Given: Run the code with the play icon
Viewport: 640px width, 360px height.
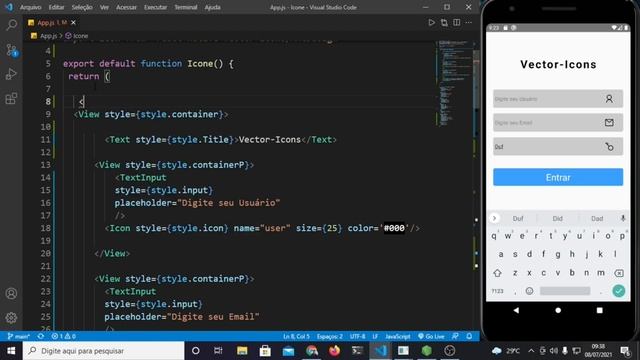Looking at the screenshot, I should [431, 22].
